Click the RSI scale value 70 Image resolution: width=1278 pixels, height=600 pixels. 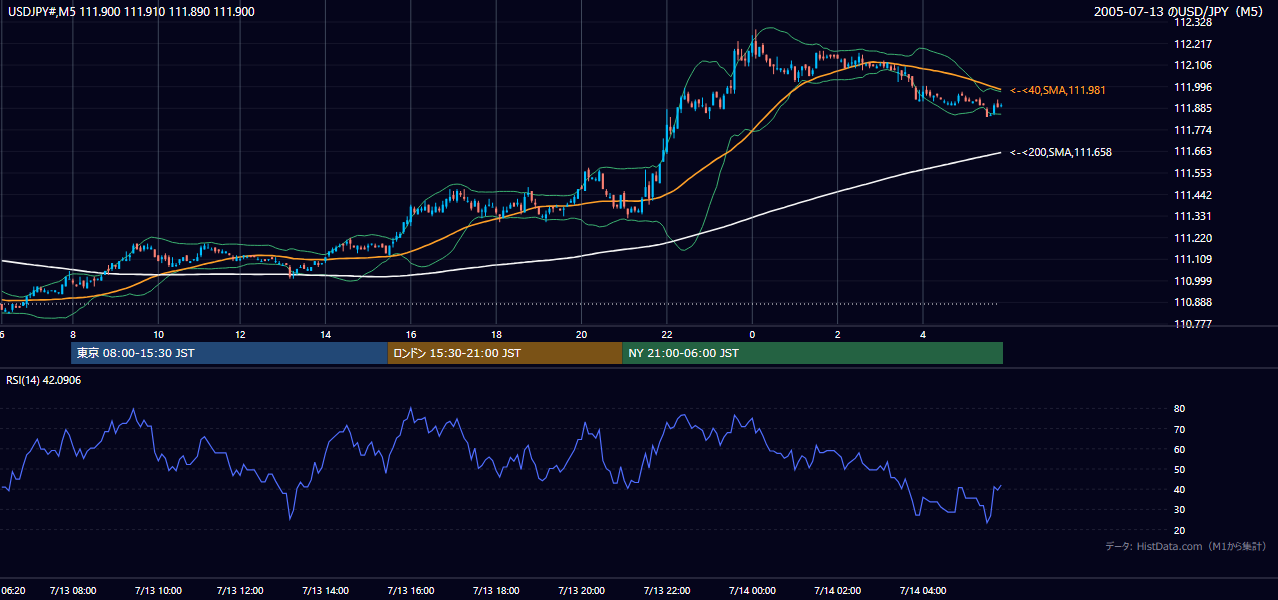pyautogui.click(x=1180, y=429)
